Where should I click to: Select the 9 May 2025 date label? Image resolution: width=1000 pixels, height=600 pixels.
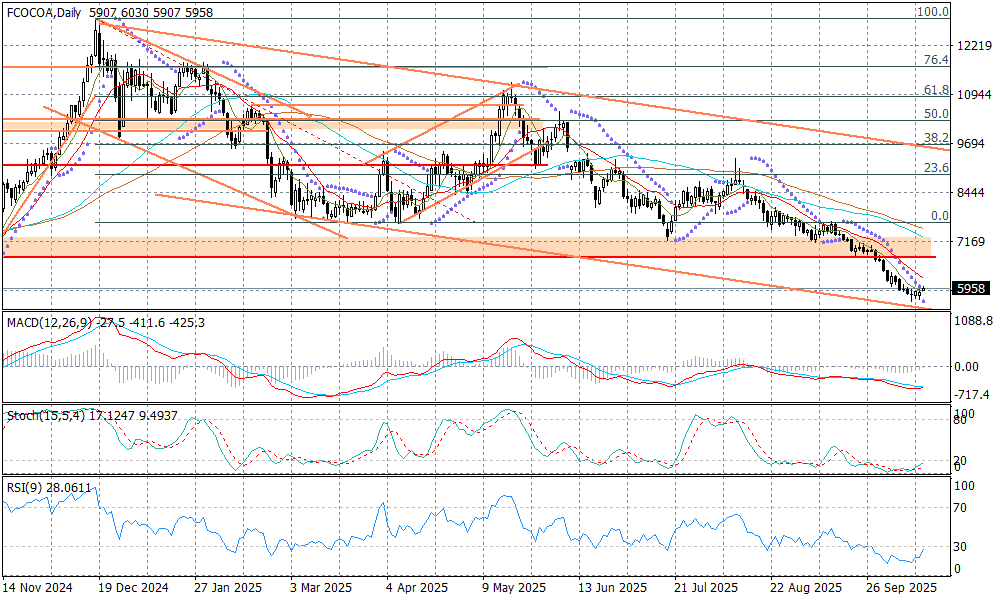pos(513,587)
